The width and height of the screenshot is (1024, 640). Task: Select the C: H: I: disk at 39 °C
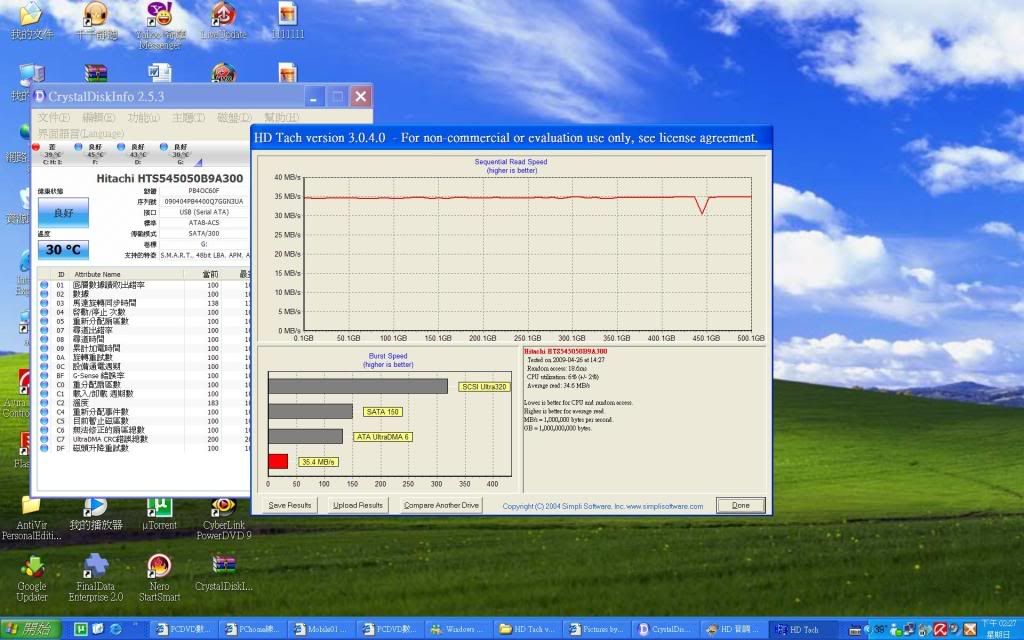[x=52, y=153]
